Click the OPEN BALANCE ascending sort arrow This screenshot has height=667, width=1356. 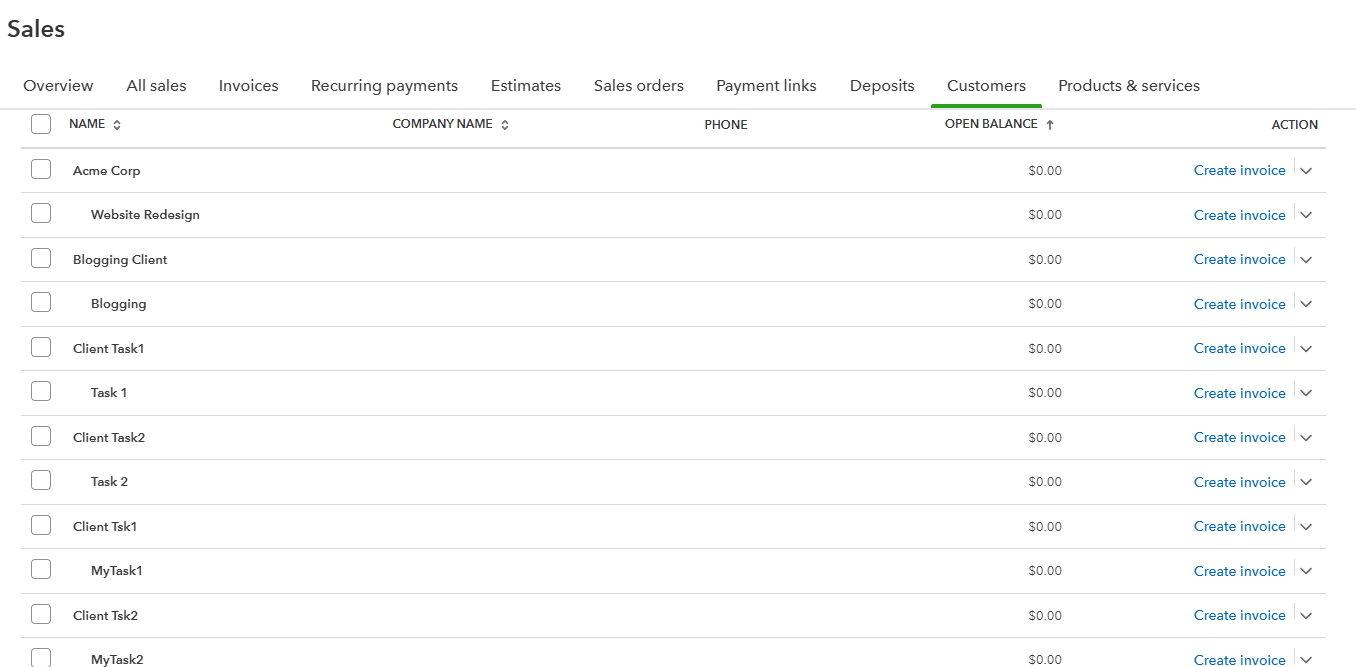point(1050,125)
